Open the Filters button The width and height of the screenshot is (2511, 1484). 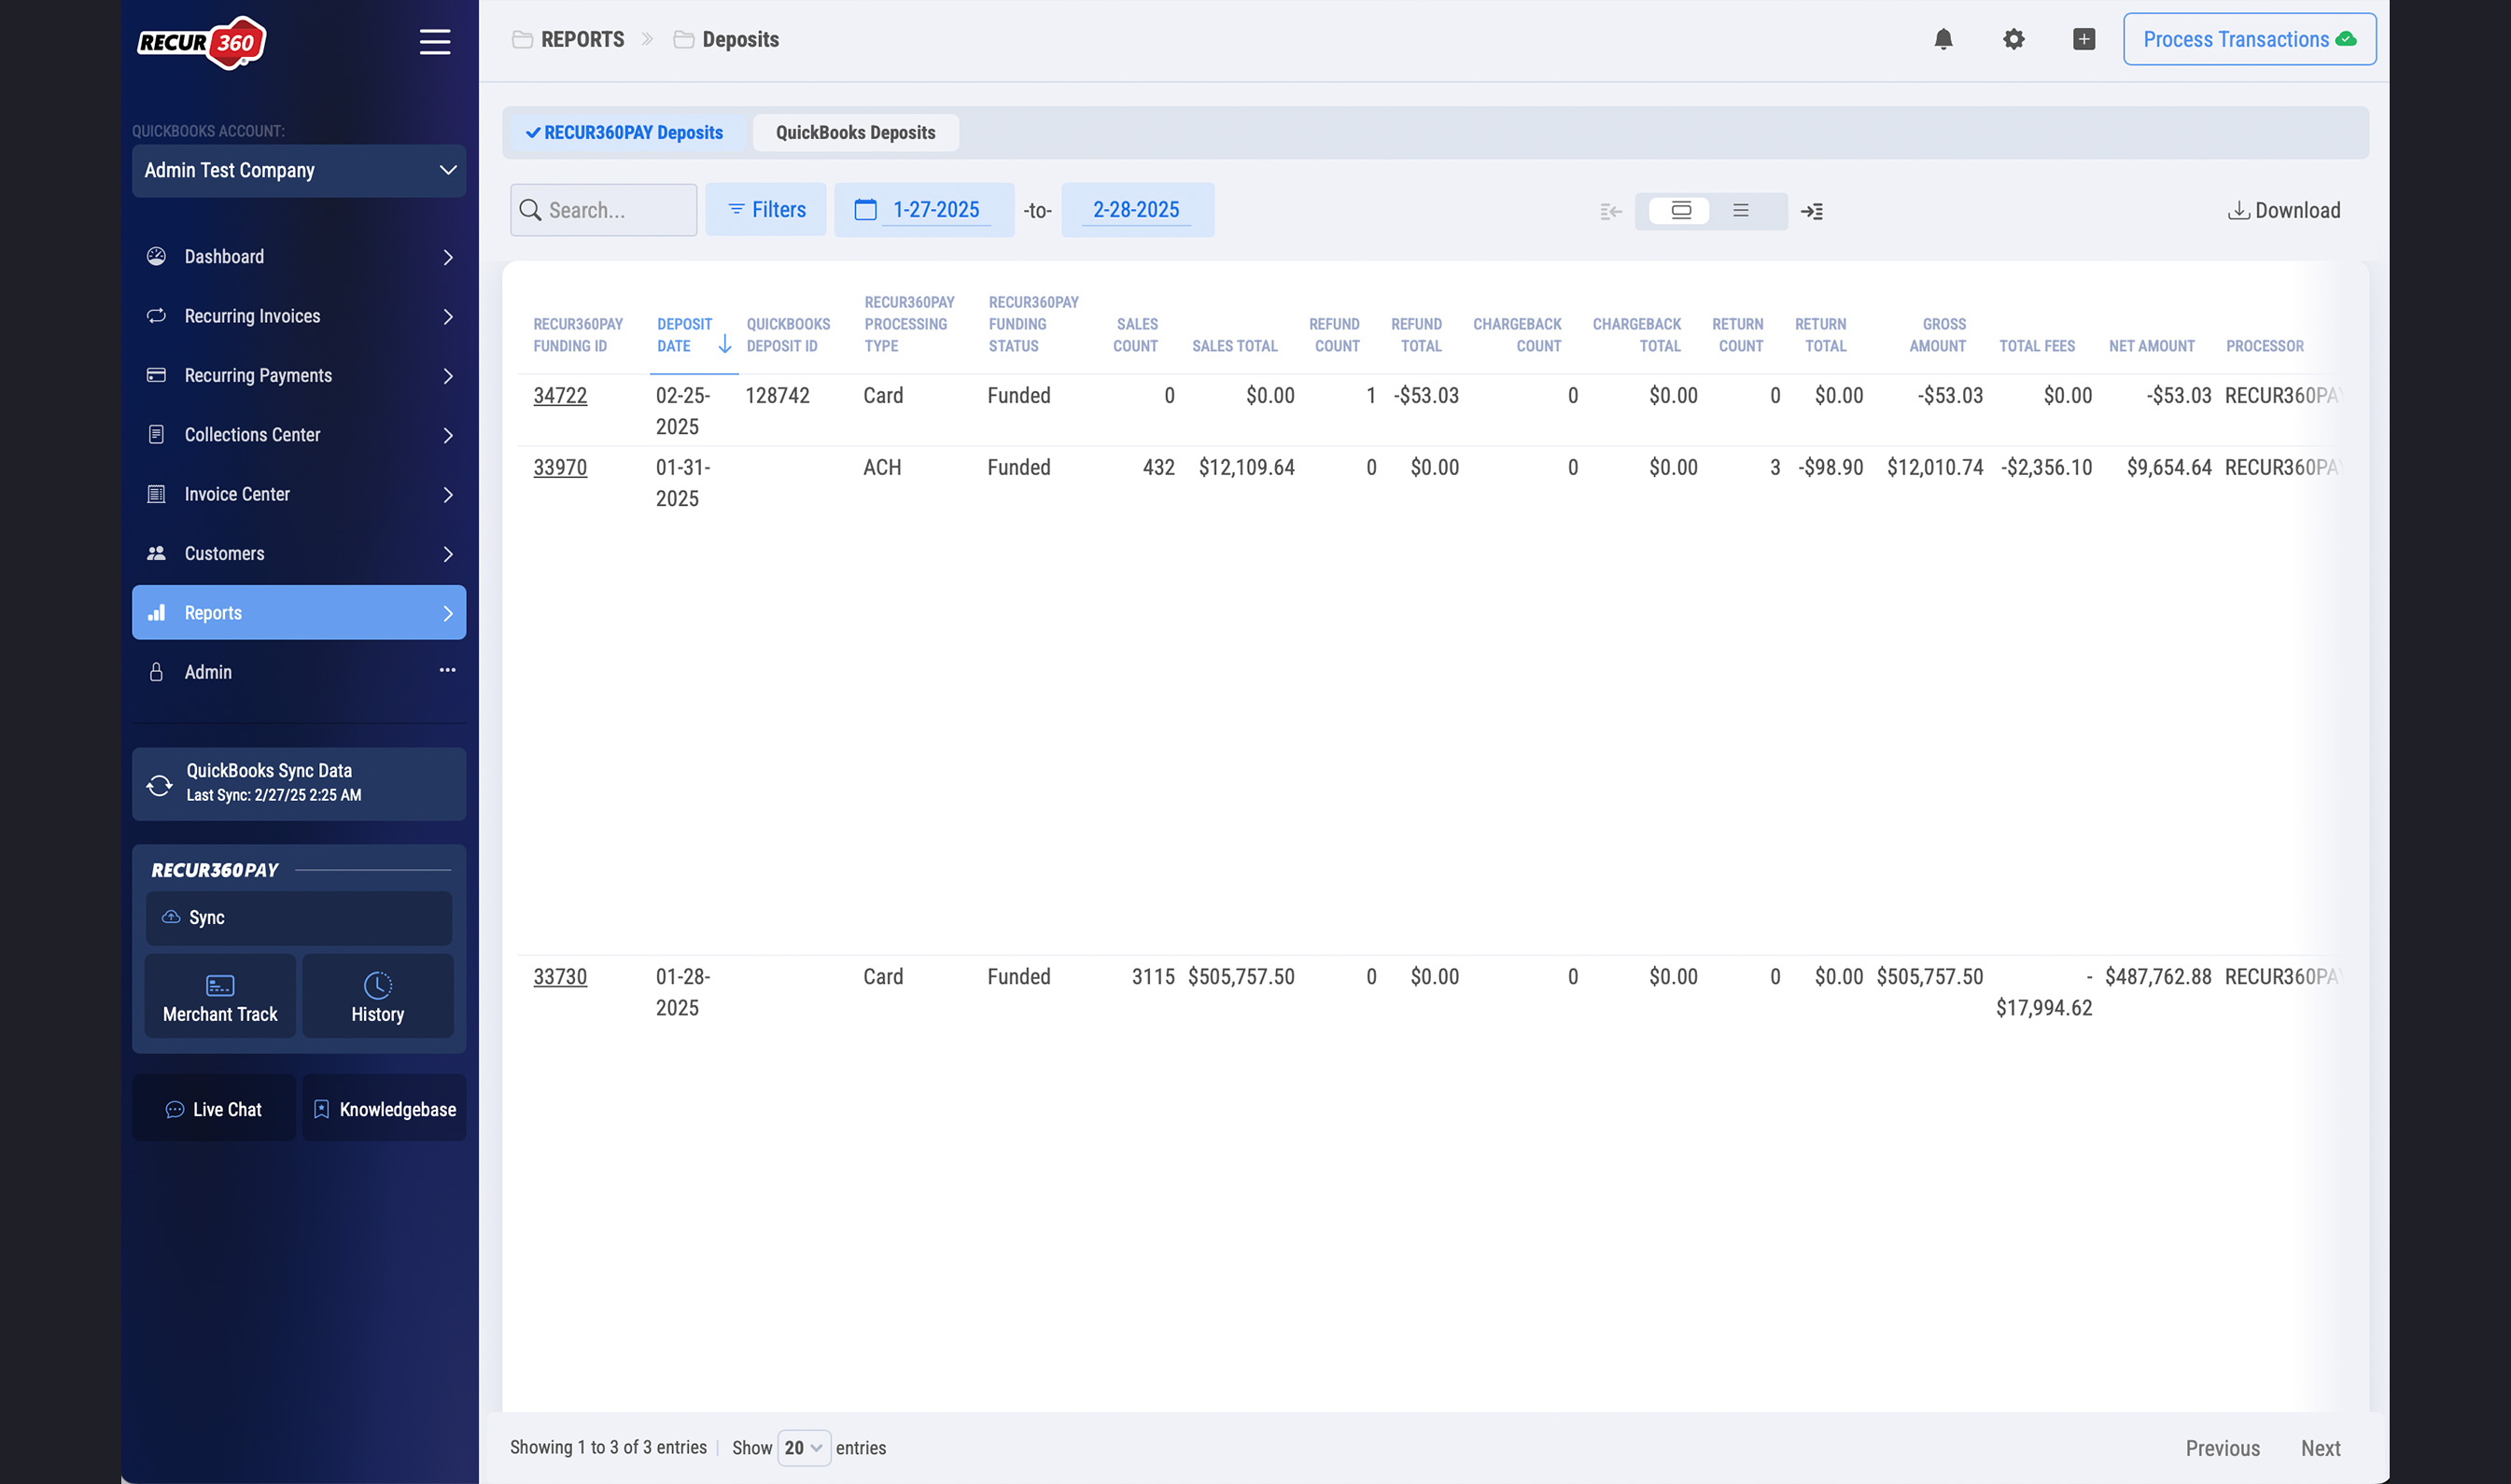pos(766,210)
